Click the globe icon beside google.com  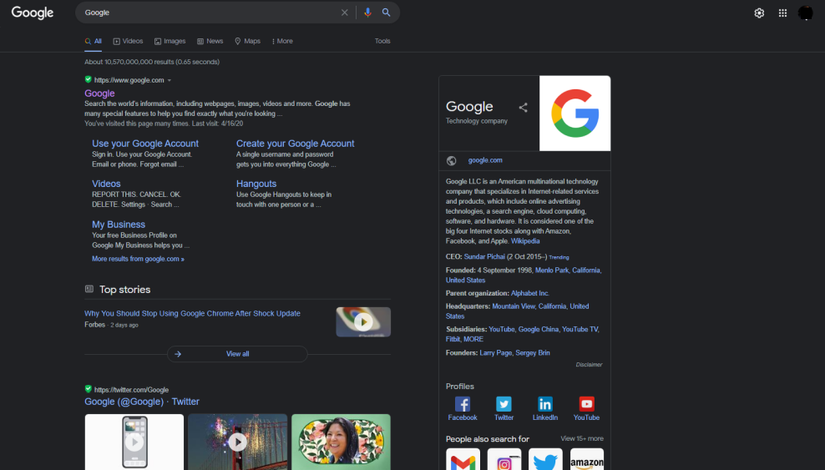point(451,161)
